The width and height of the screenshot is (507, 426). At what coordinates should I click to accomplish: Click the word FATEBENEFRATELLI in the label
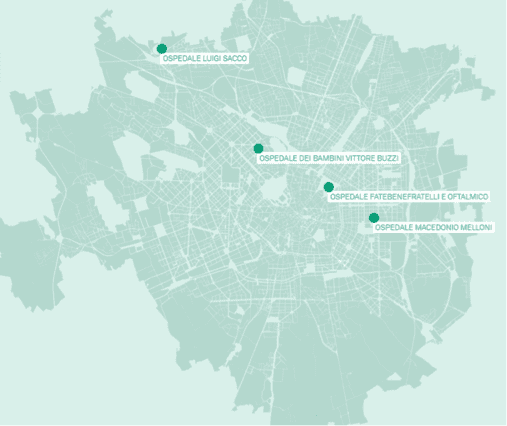tap(404, 197)
